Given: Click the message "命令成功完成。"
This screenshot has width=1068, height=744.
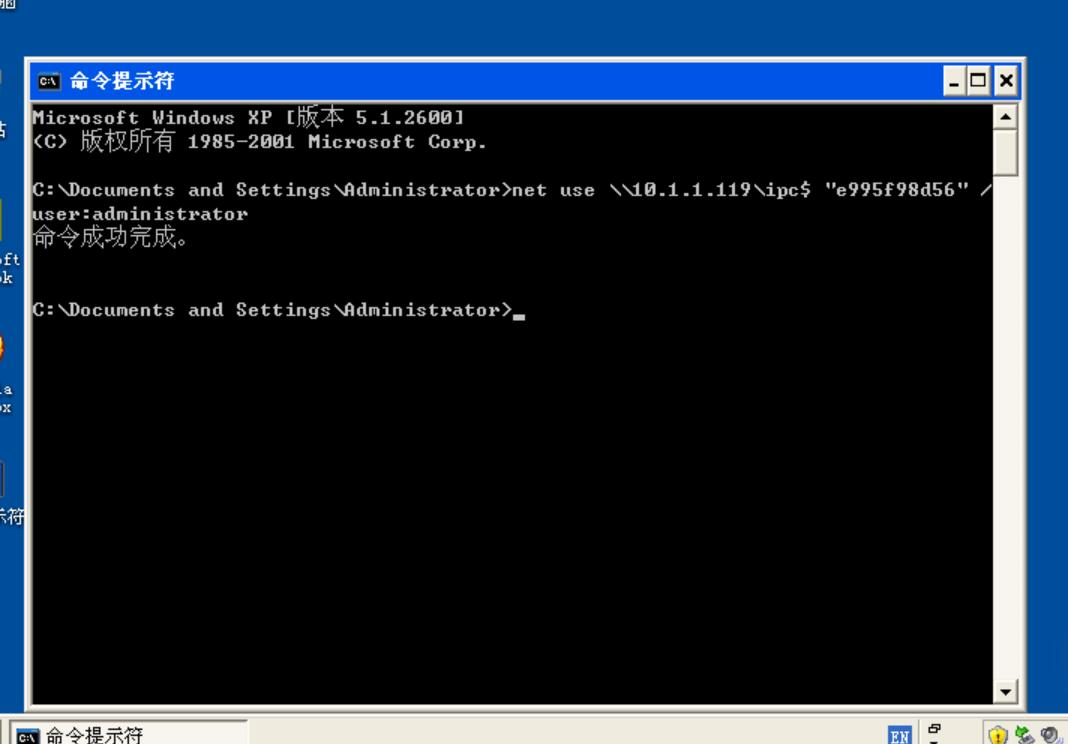Looking at the screenshot, I should pyautogui.click(x=110, y=237).
